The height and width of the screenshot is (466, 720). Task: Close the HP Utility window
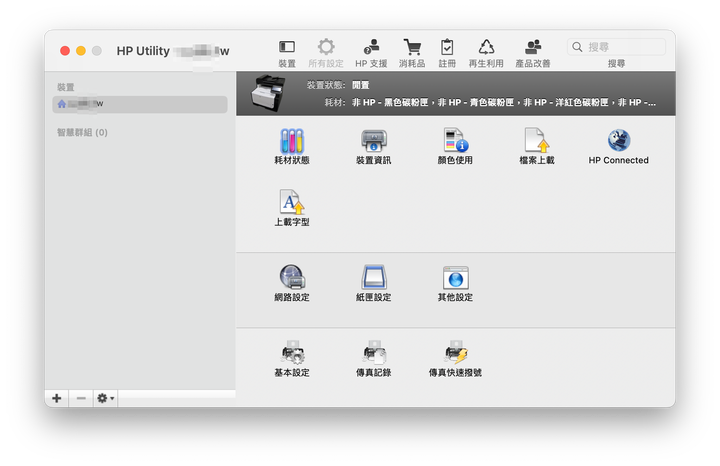pyautogui.click(x=65, y=51)
